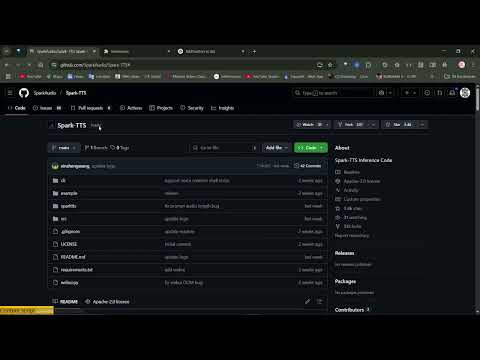Click the Spark-TTS breadcrumb in GitHub header
The height and width of the screenshot is (360, 480).
coord(76,93)
